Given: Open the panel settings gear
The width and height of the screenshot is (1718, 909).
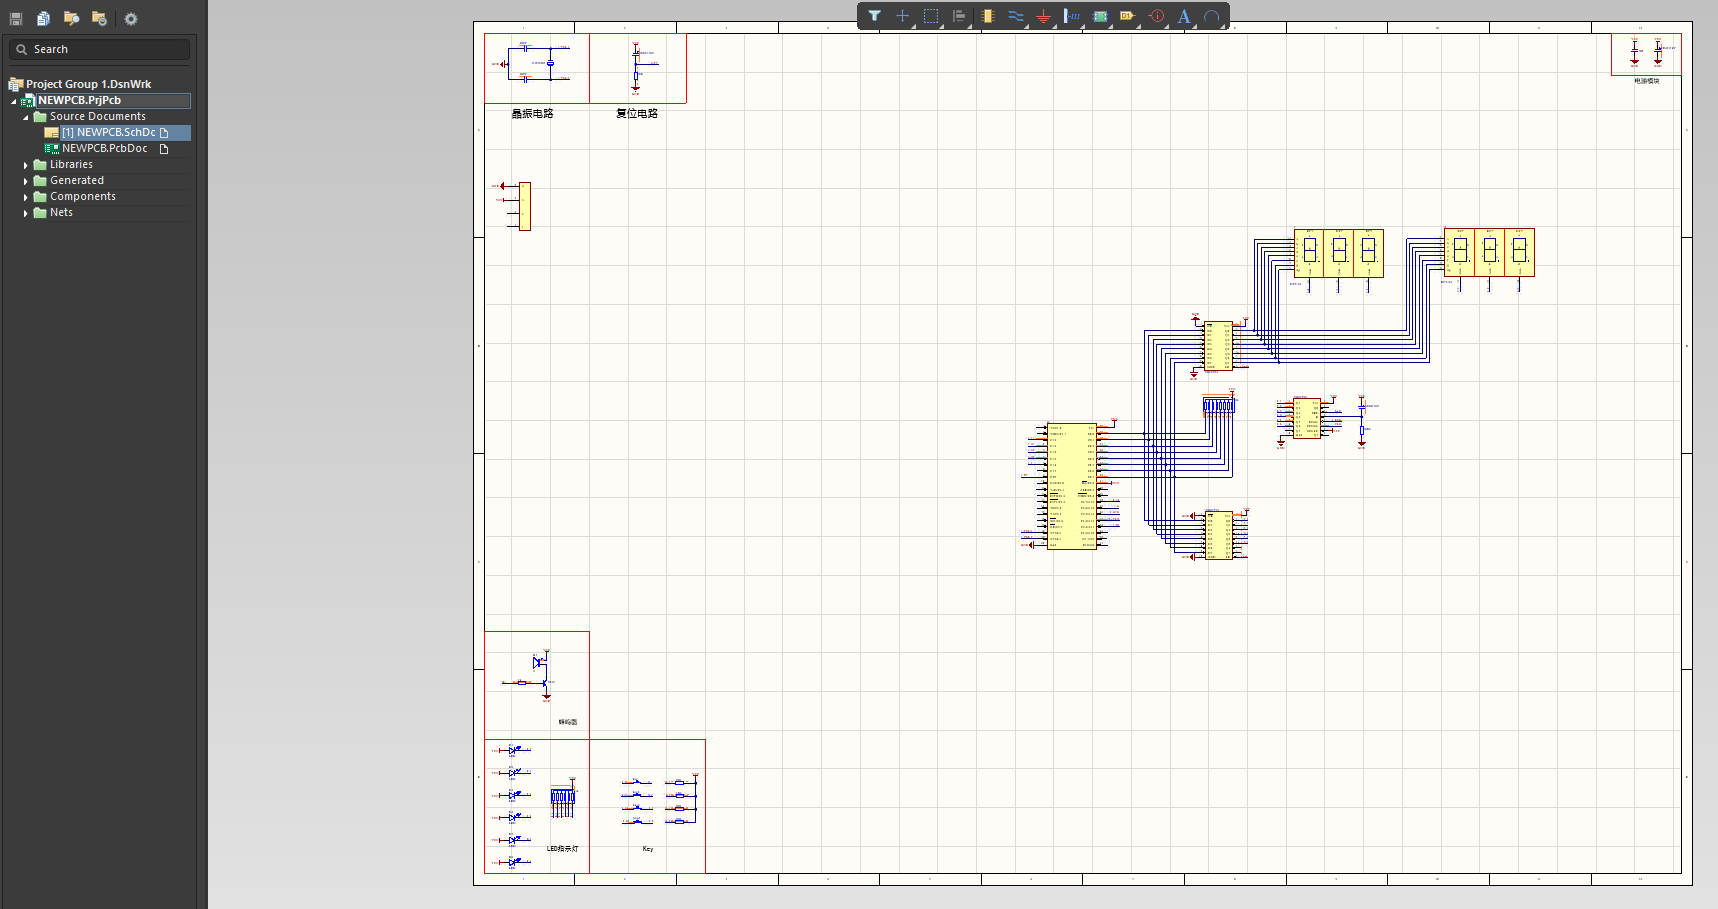Looking at the screenshot, I should click(131, 19).
